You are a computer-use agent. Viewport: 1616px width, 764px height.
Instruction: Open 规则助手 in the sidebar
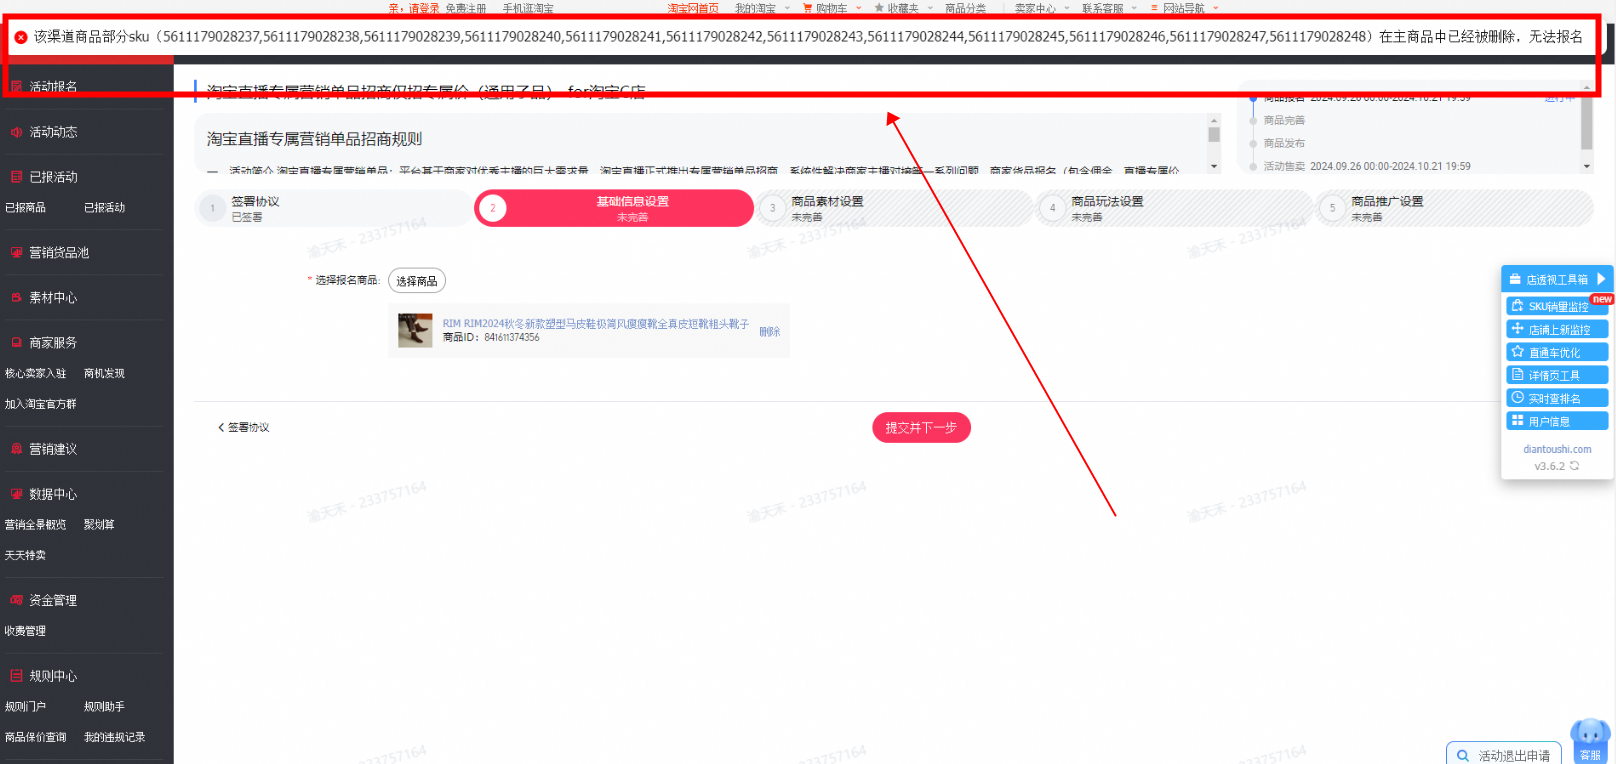[x=104, y=707]
